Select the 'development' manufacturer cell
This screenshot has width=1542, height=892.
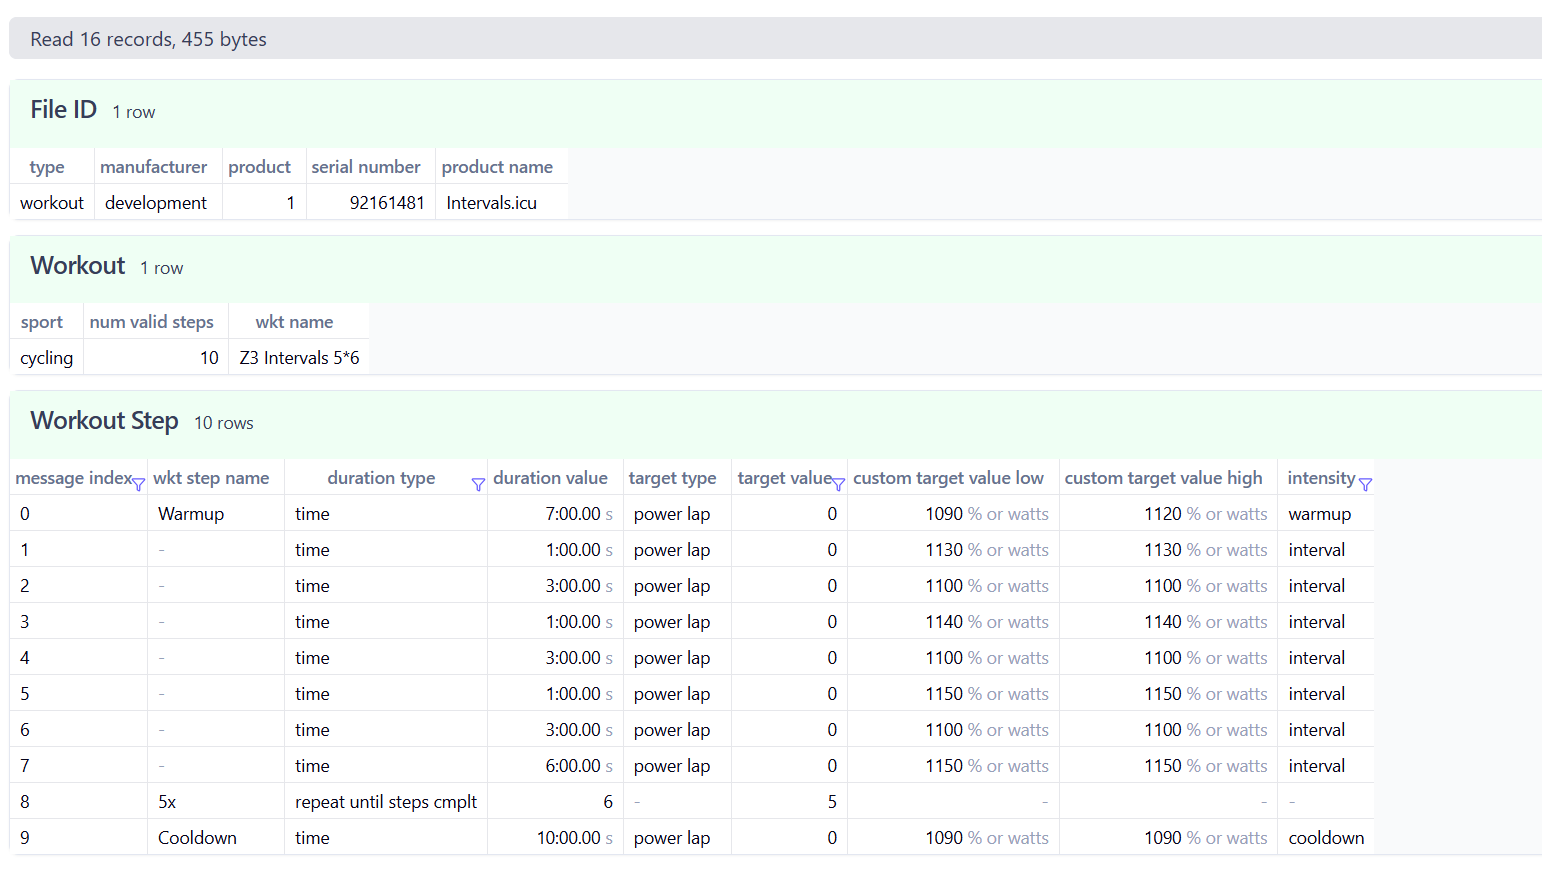coord(156,203)
